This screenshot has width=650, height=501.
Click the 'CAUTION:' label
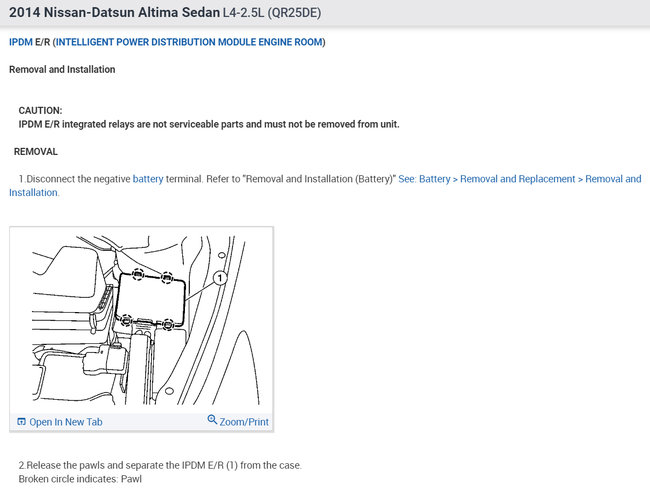40,111
